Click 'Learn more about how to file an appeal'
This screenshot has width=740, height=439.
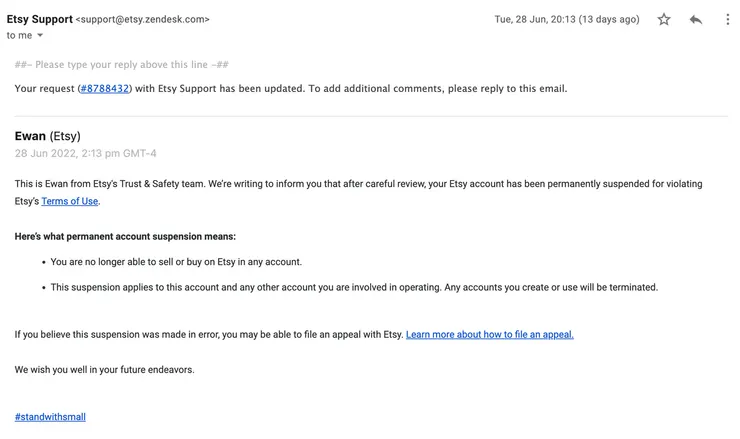[x=489, y=334]
